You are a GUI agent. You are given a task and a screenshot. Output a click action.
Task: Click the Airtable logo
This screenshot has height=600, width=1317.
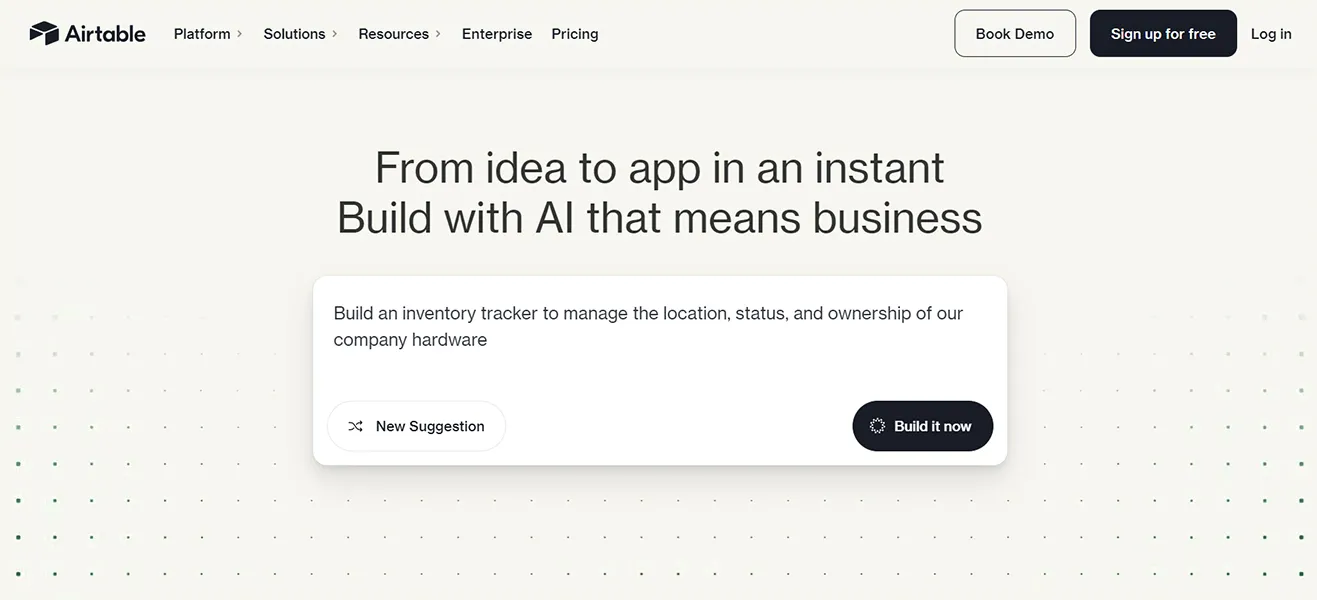(x=88, y=32)
